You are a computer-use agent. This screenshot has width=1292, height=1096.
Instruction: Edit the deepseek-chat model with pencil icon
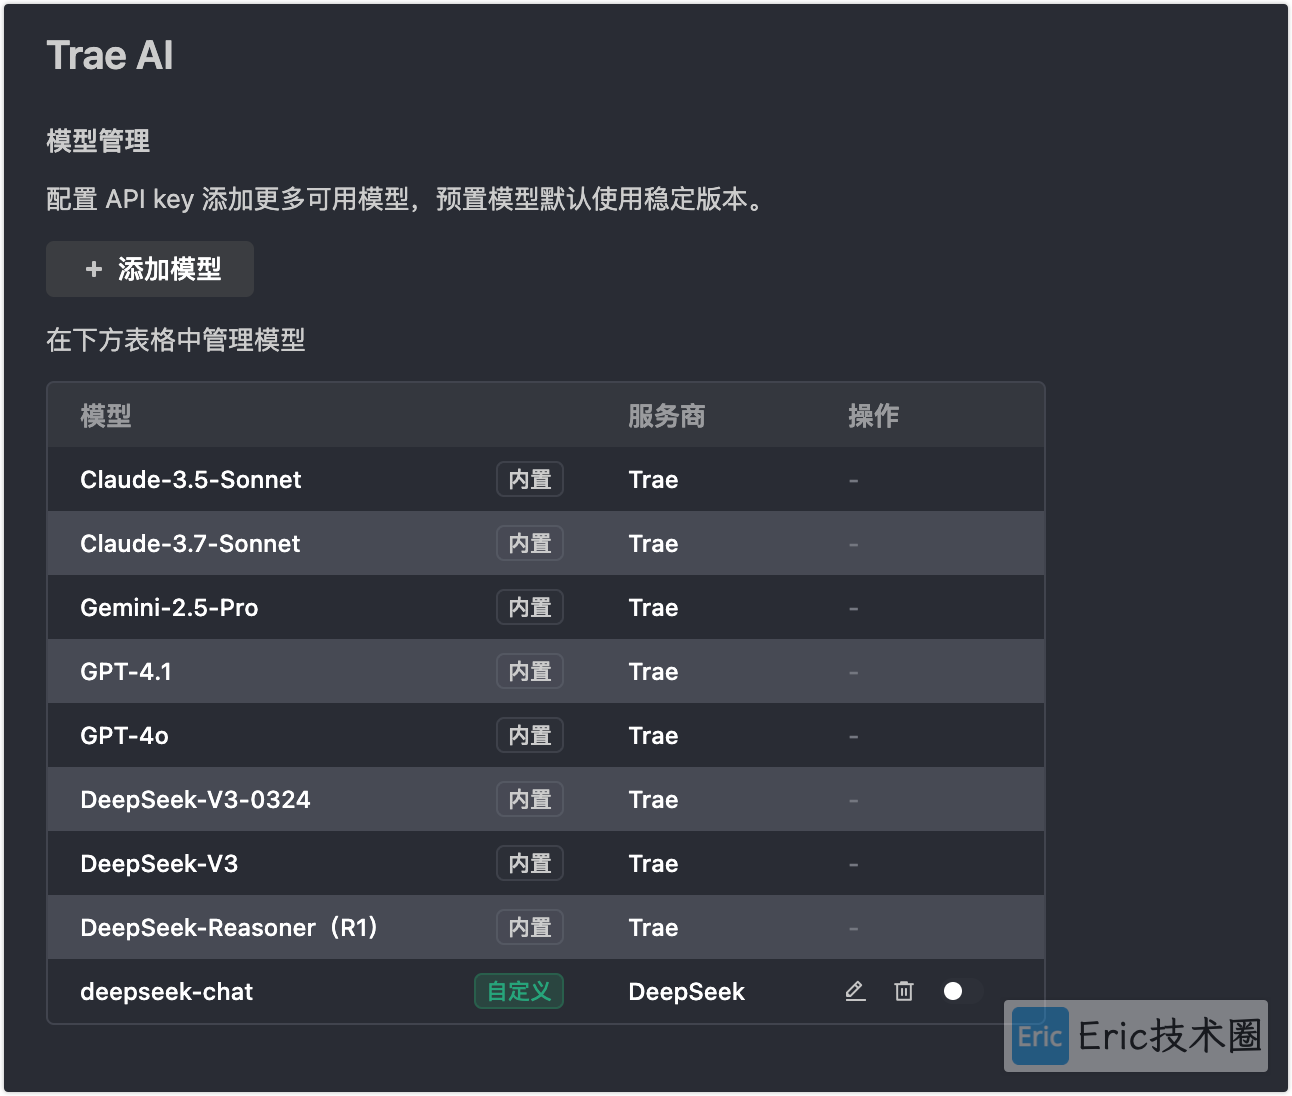[855, 991]
